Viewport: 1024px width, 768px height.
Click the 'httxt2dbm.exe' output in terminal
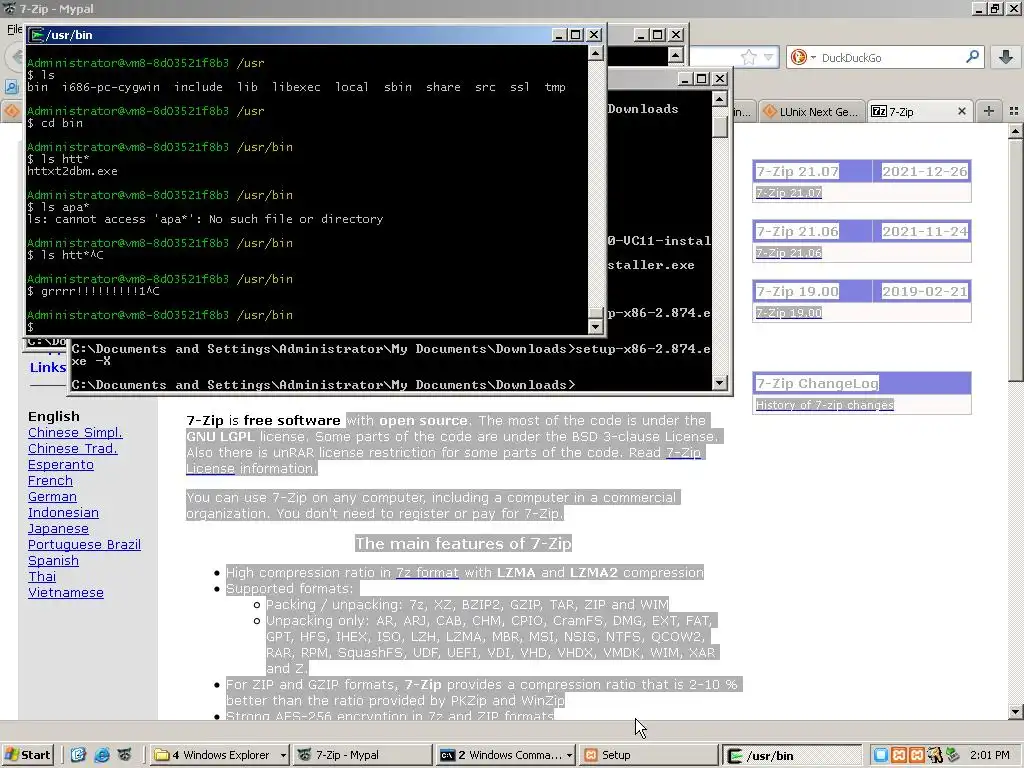coord(72,171)
